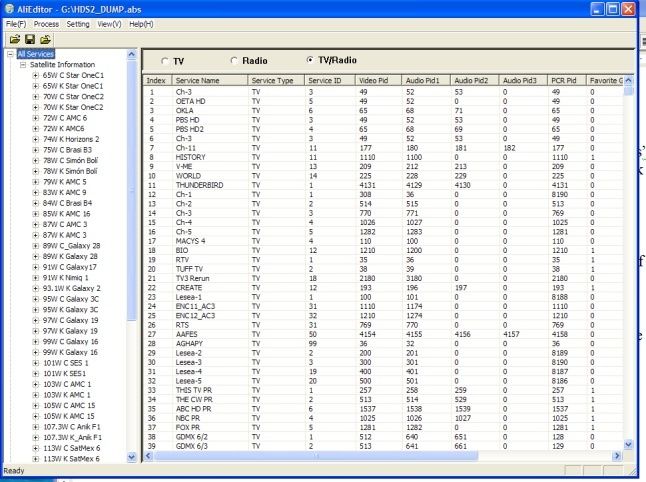Click the satellite tree vertical scrollbar thumb

131,190
